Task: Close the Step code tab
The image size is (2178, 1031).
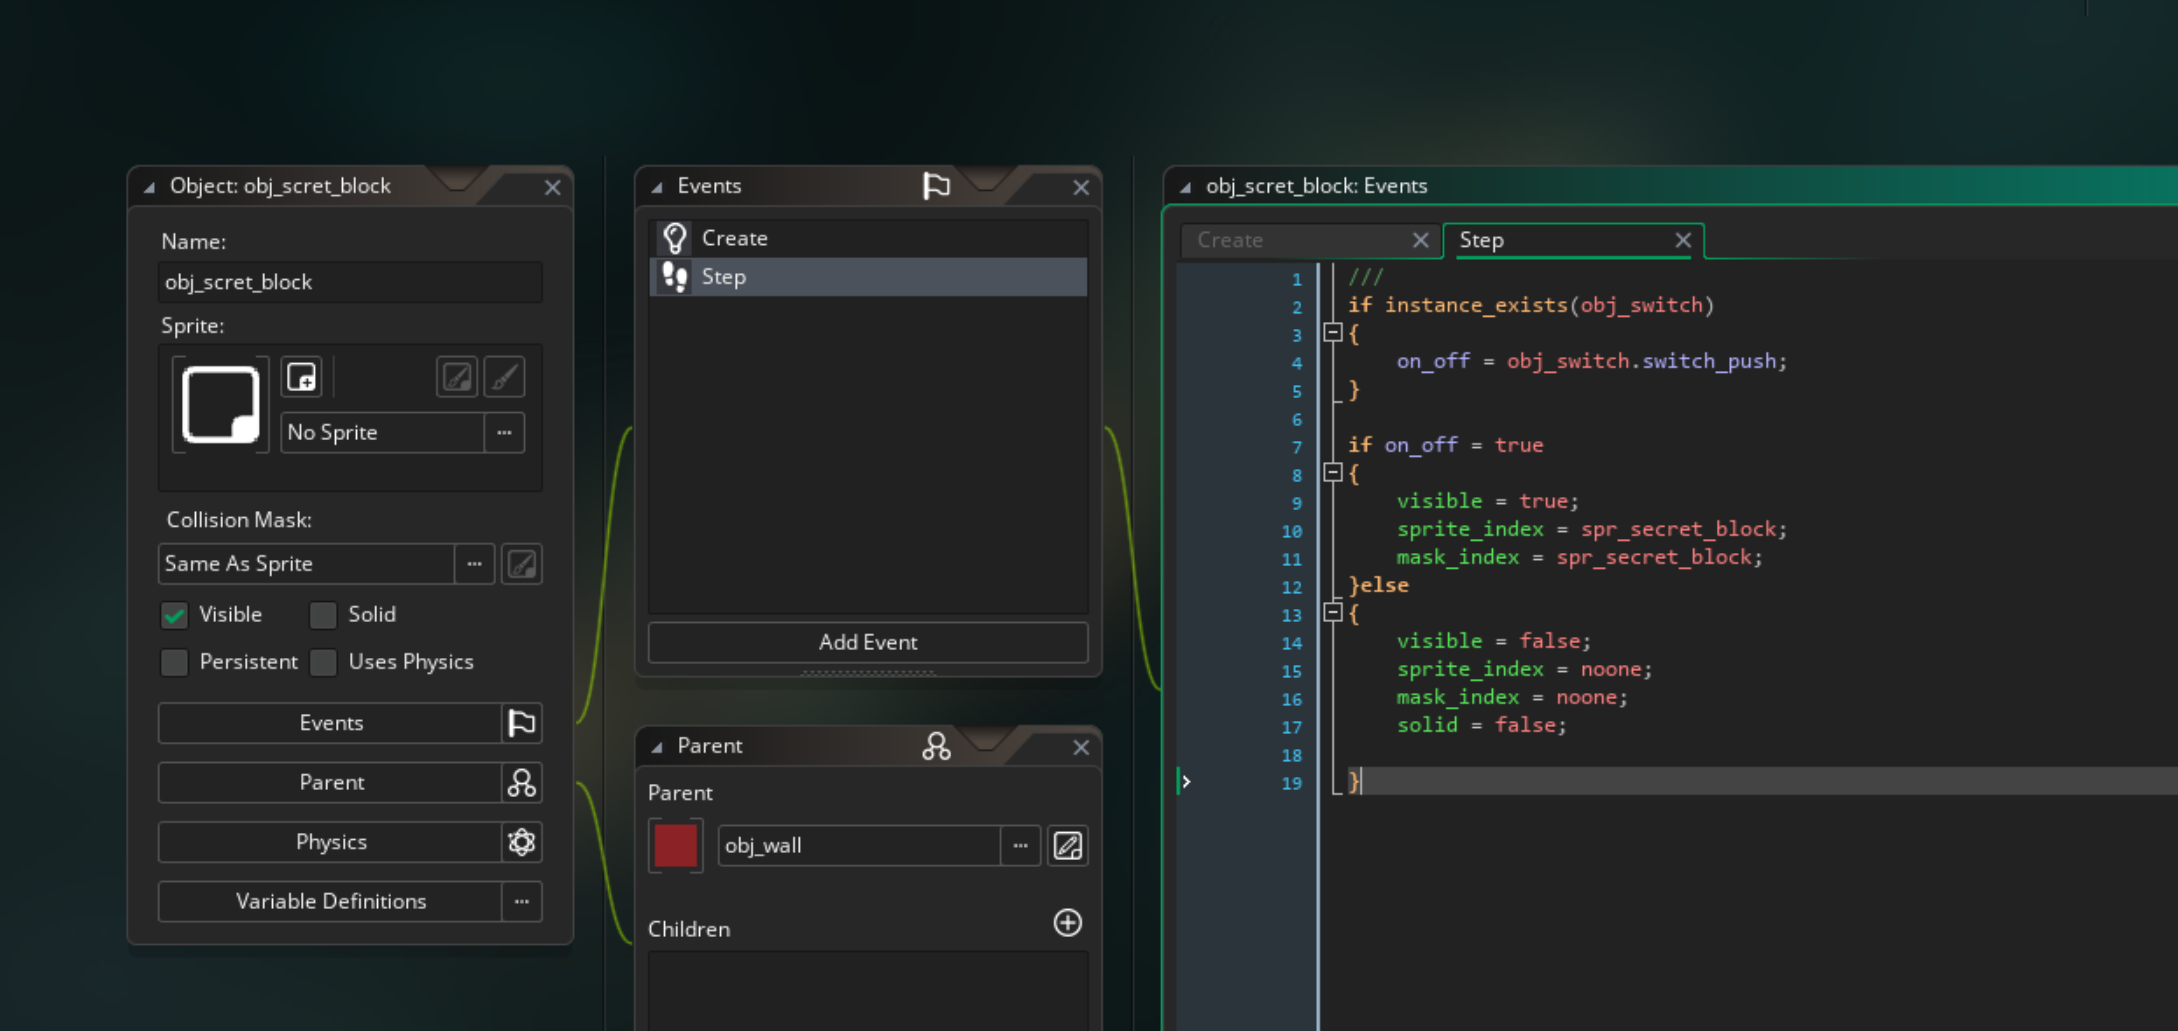Action: [x=1683, y=240]
